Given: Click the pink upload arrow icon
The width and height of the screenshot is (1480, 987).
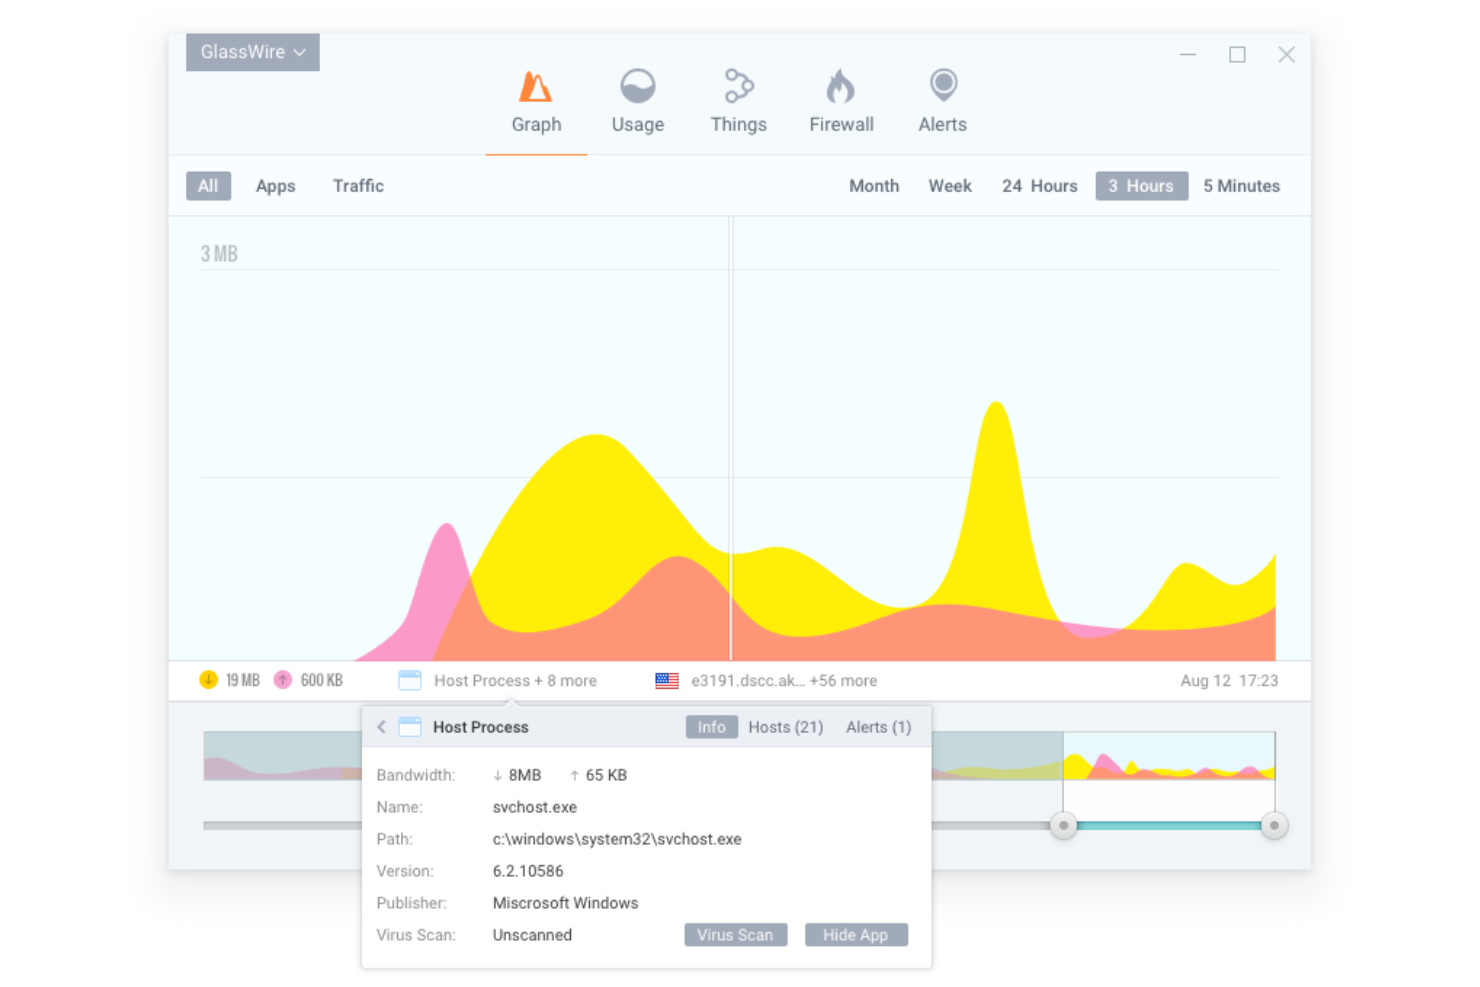Looking at the screenshot, I should click(x=283, y=680).
